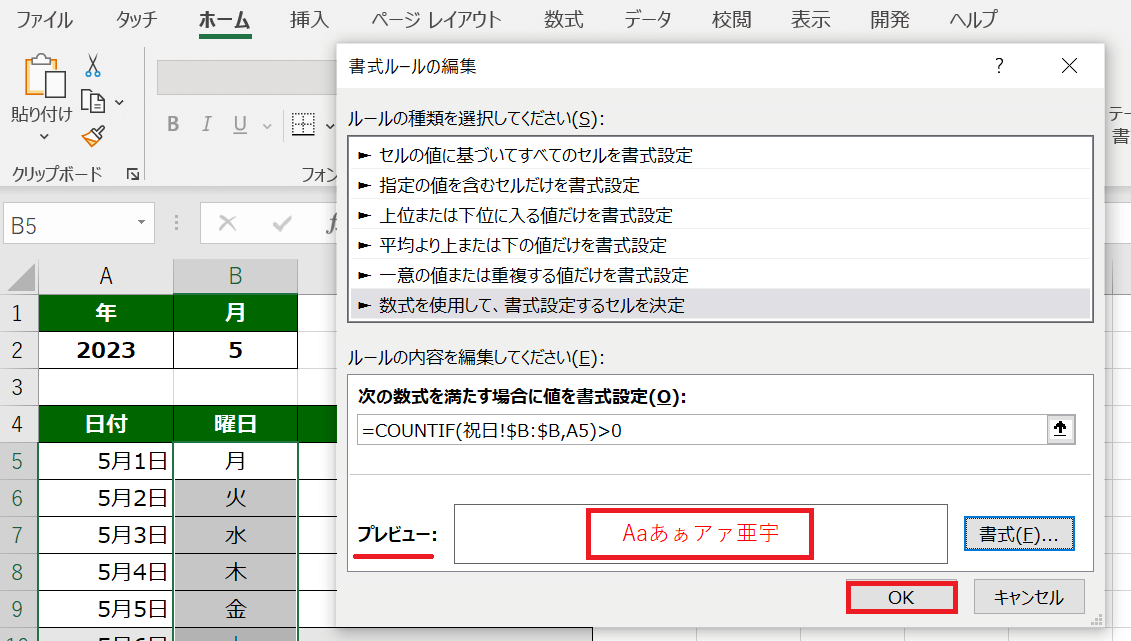Image resolution: width=1131 pixels, height=641 pixels.
Task: Open the 数式 (Formulas) ribbon tab
Action: click(x=565, y=20)
